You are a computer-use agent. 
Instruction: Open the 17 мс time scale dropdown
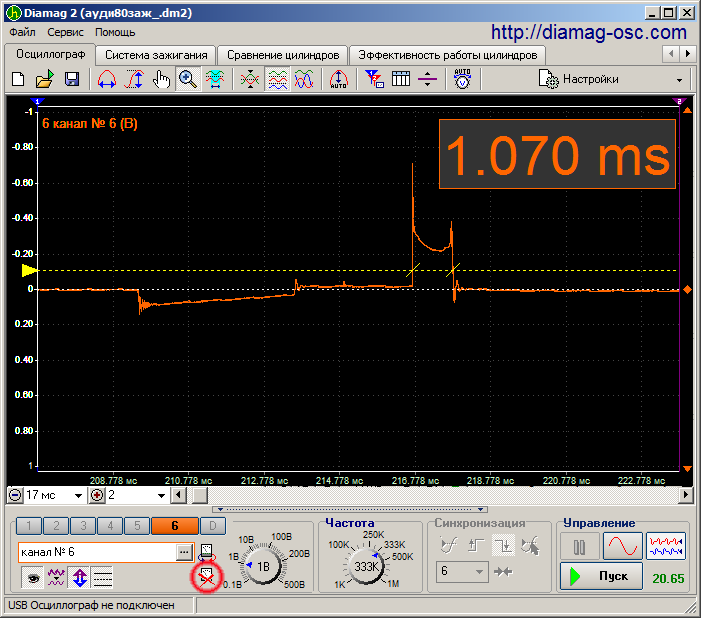[x=78, y=495]
